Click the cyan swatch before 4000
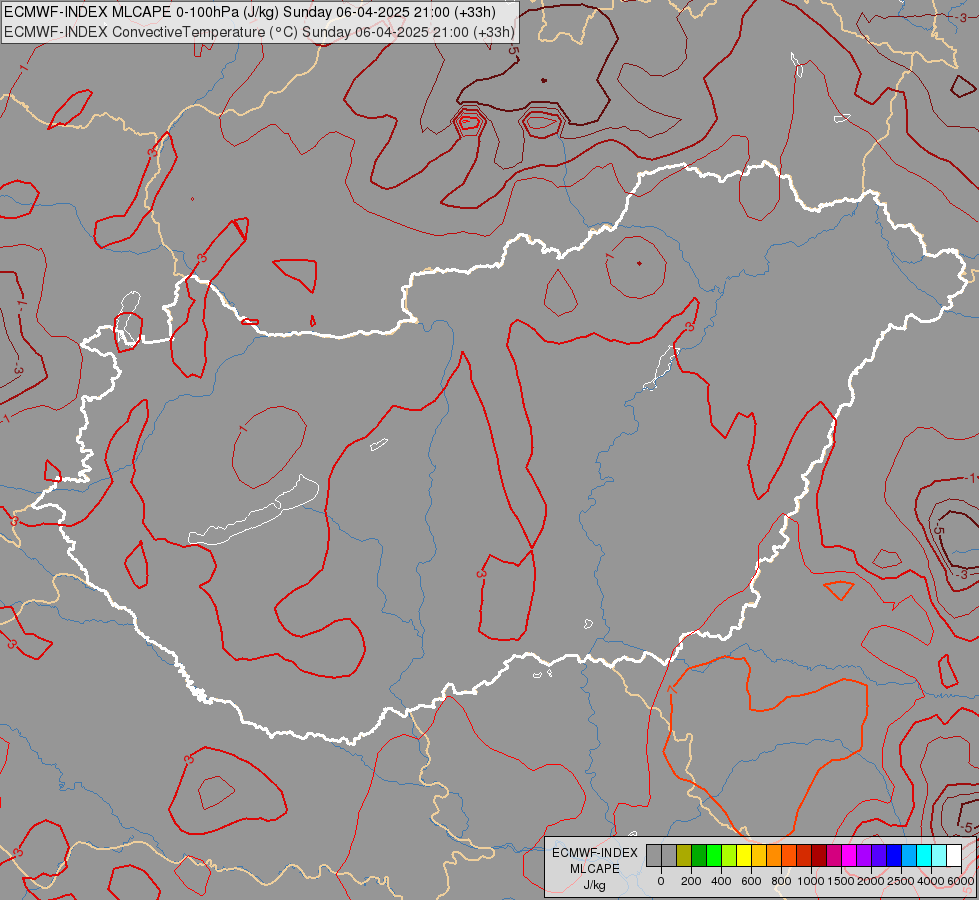This screenshot has width=979, height=900. (925, 856)
